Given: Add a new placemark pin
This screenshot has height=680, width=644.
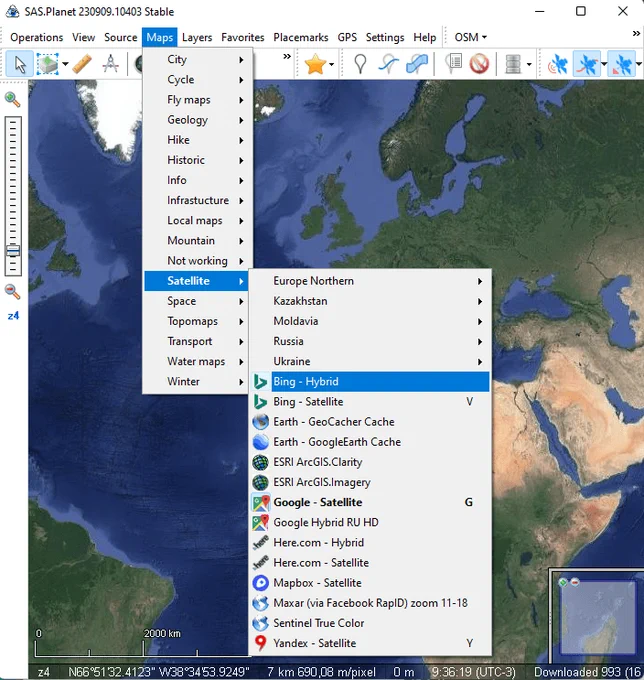Looking at the screenshot, I should point(360,64).
